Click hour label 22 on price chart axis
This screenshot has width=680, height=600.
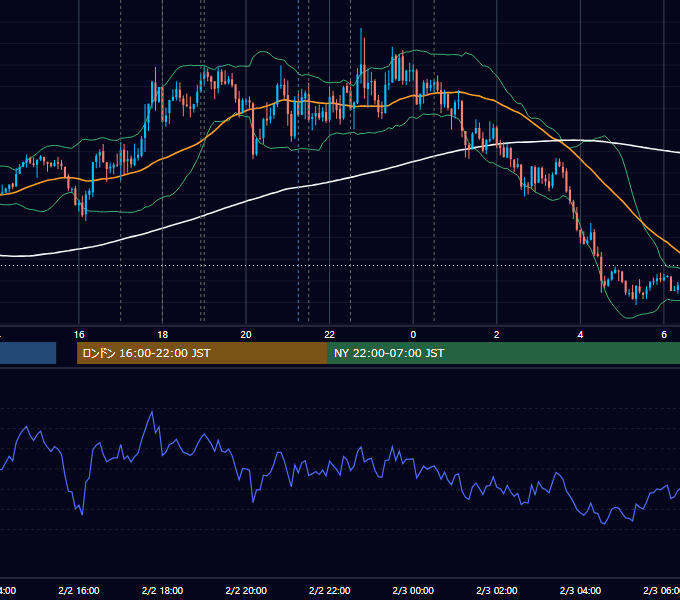(330, 335)
